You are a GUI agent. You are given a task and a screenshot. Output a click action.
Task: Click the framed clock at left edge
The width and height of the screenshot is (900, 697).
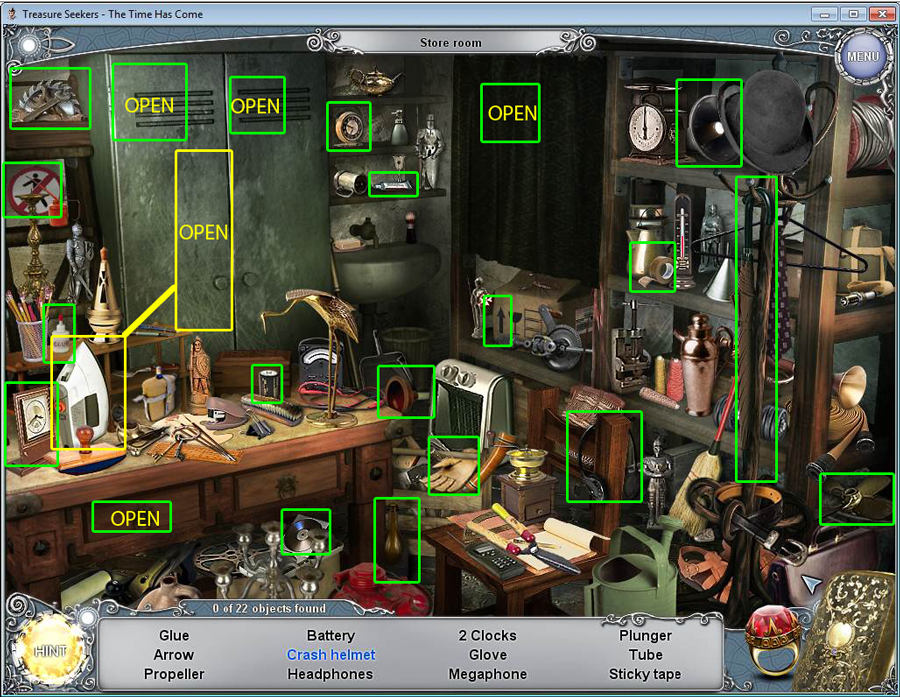click(x=31, y=423)
